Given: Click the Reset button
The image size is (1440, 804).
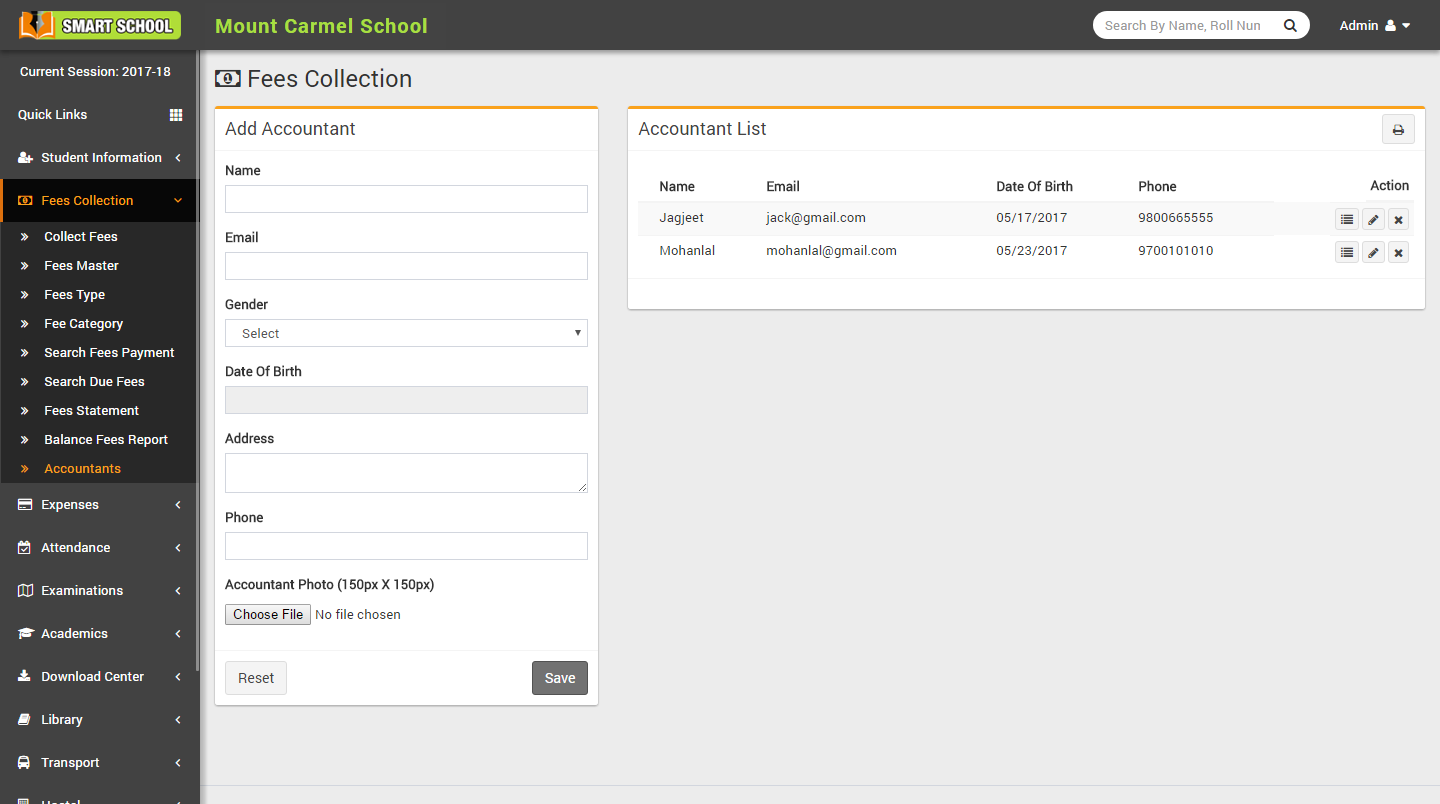Looking at the screenshot, I should coord(256,678).
